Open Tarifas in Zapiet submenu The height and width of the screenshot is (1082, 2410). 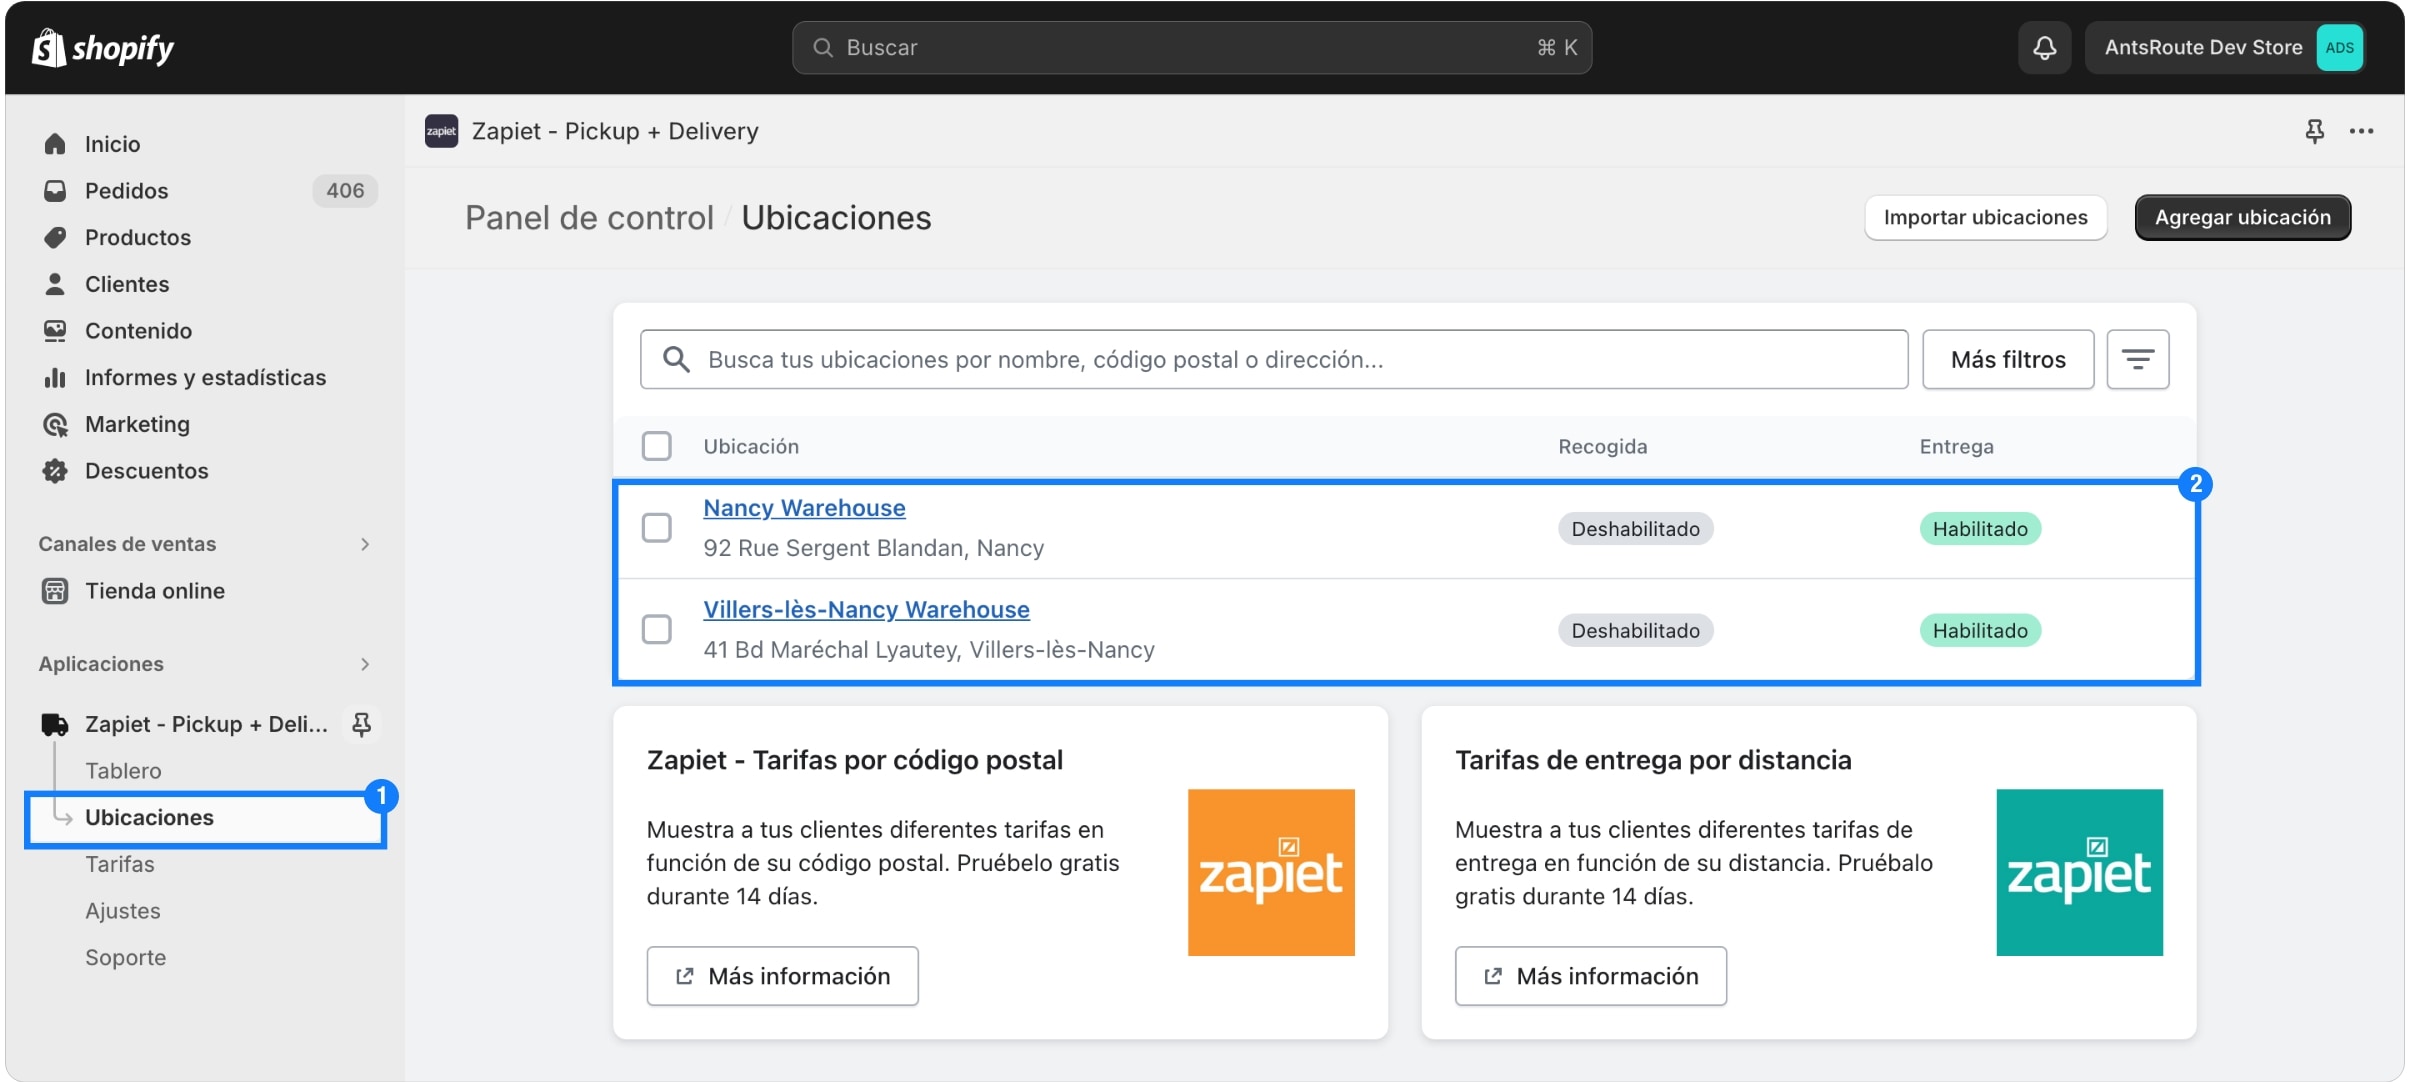pos(120,864)
